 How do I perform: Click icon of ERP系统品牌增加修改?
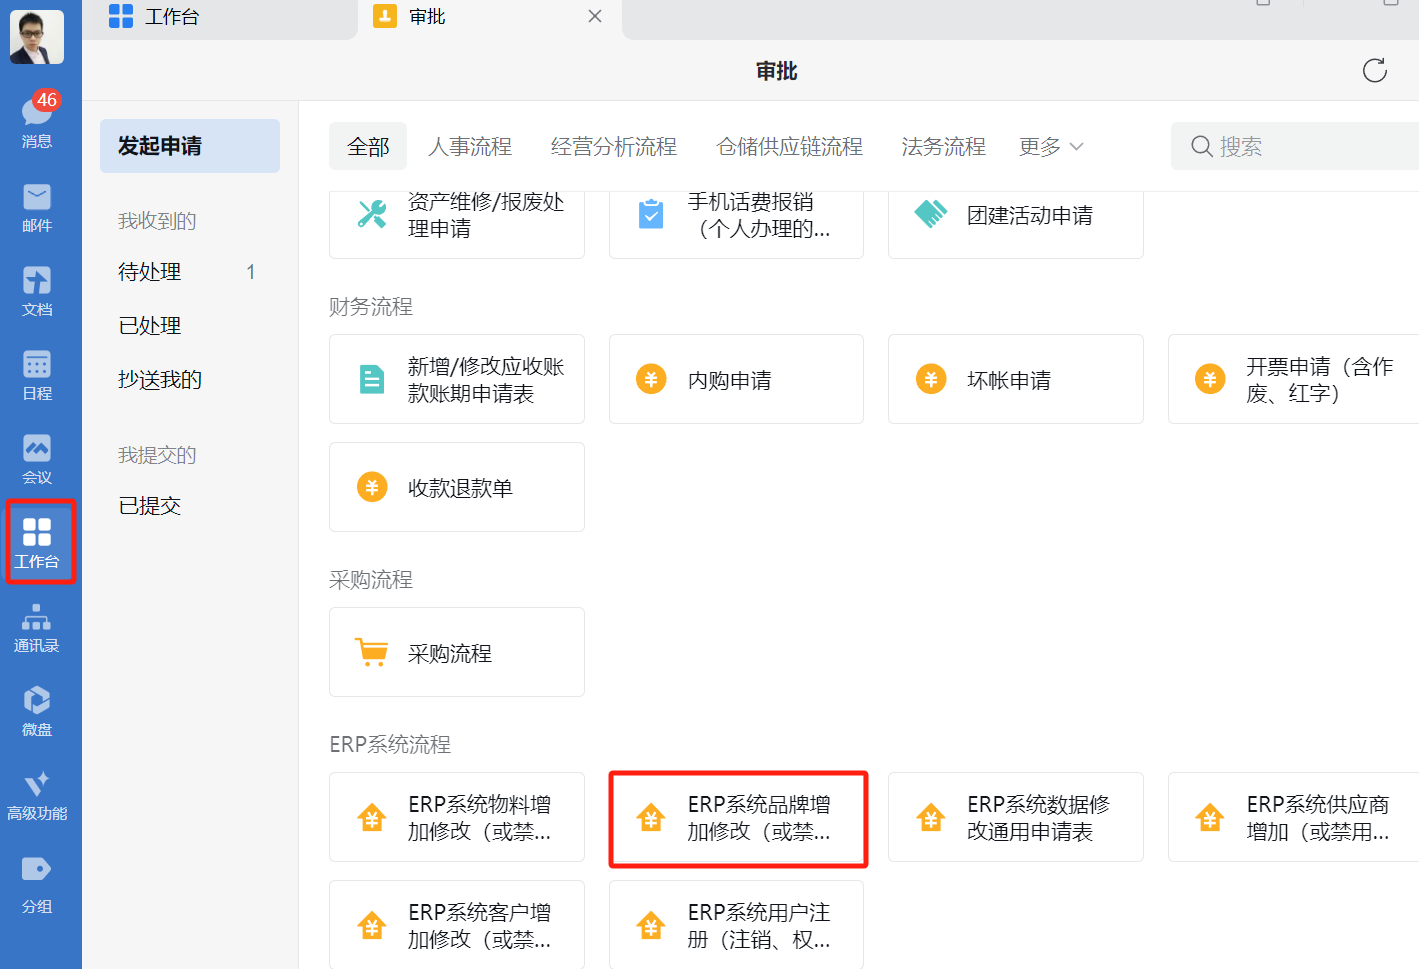pos(651,817)
